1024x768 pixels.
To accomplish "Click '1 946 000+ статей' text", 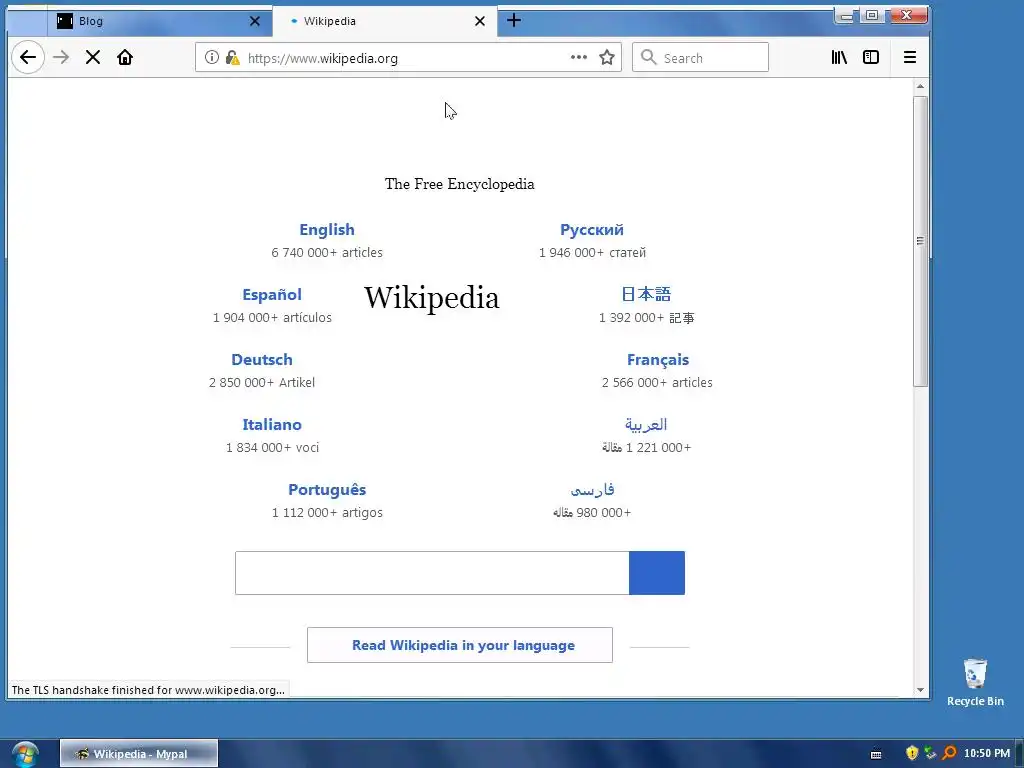I will pos(592,253).
